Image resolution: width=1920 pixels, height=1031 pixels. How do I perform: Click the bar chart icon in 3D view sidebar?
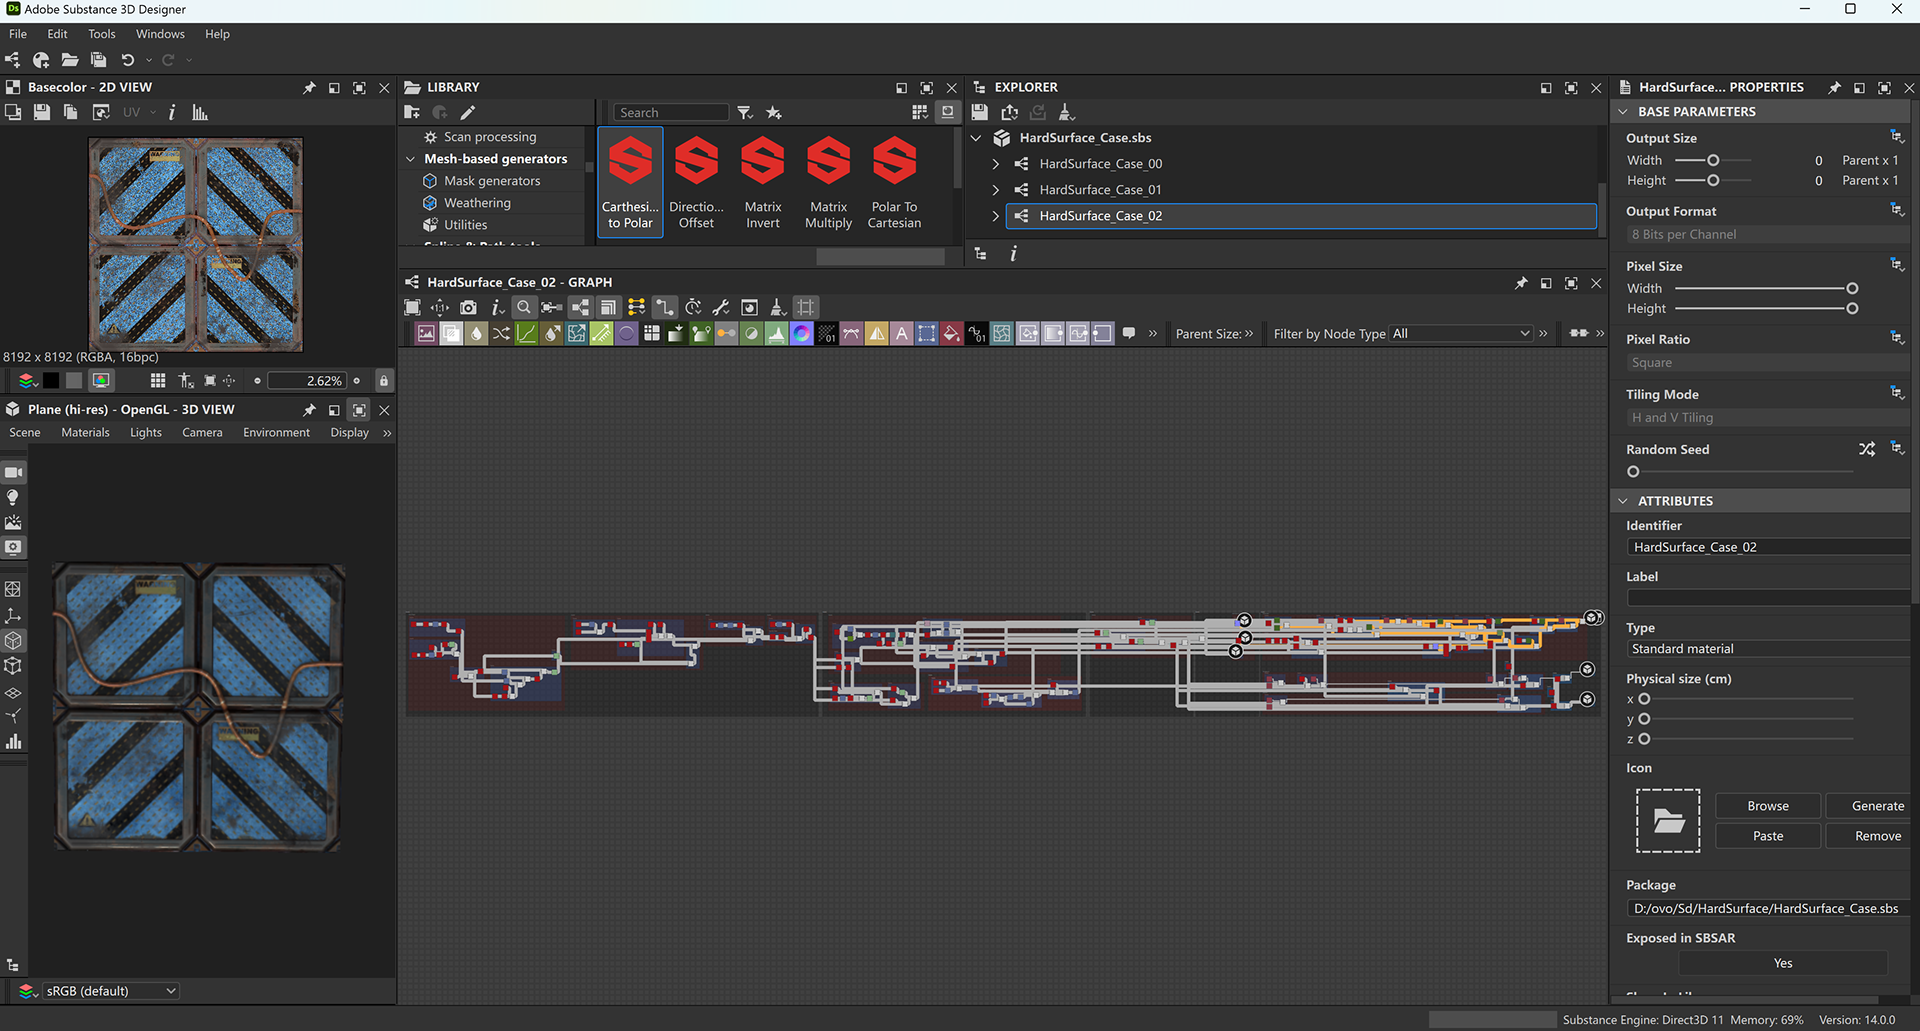(13, 742)
